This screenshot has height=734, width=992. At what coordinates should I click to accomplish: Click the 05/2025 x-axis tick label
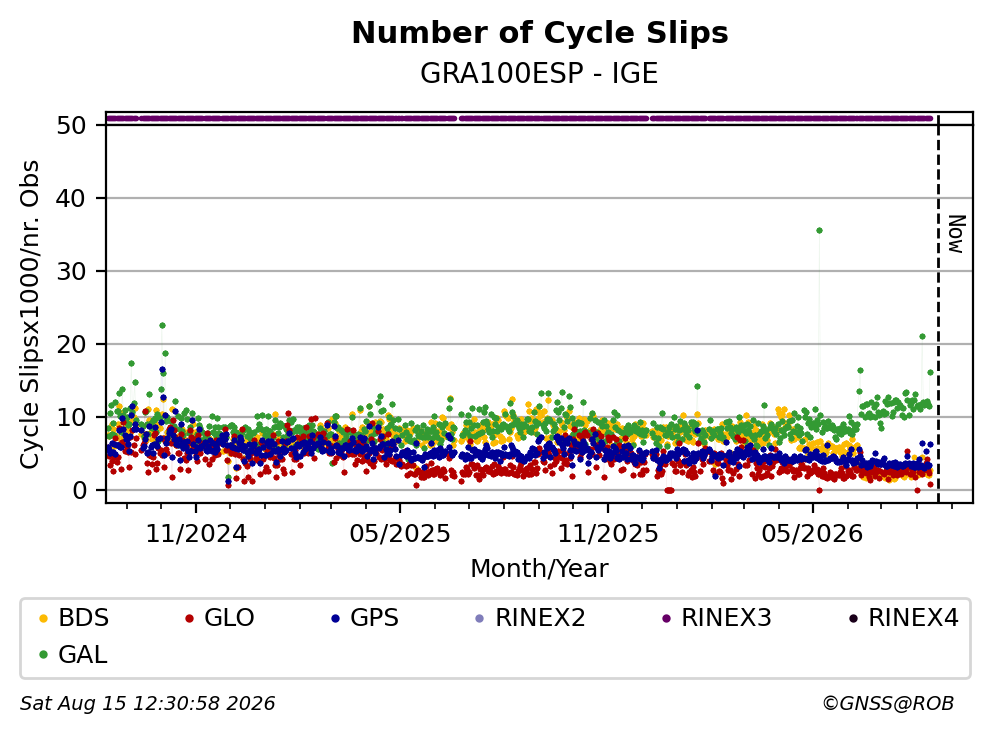[x=400, y=534]
